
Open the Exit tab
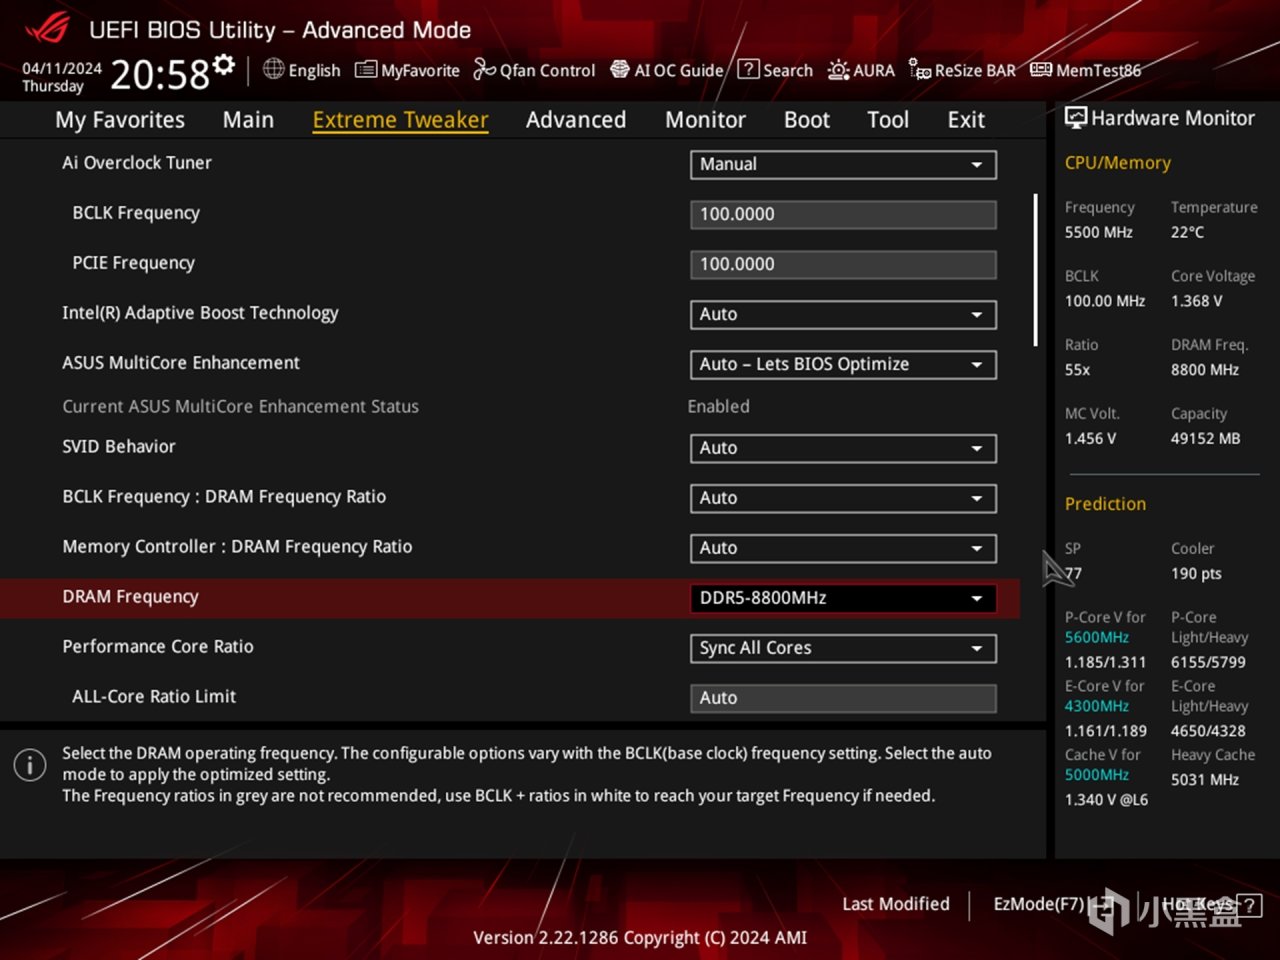point(966,120)
